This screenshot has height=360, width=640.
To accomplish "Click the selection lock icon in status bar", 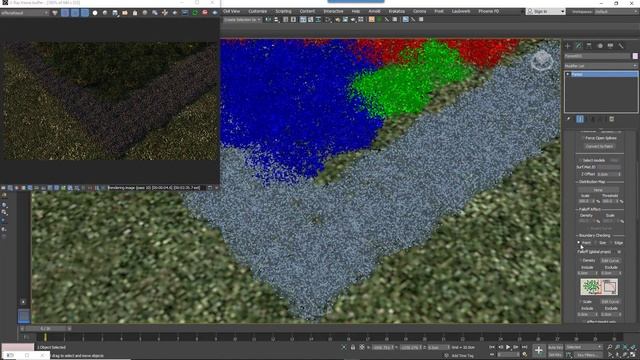I will point(353,347).
